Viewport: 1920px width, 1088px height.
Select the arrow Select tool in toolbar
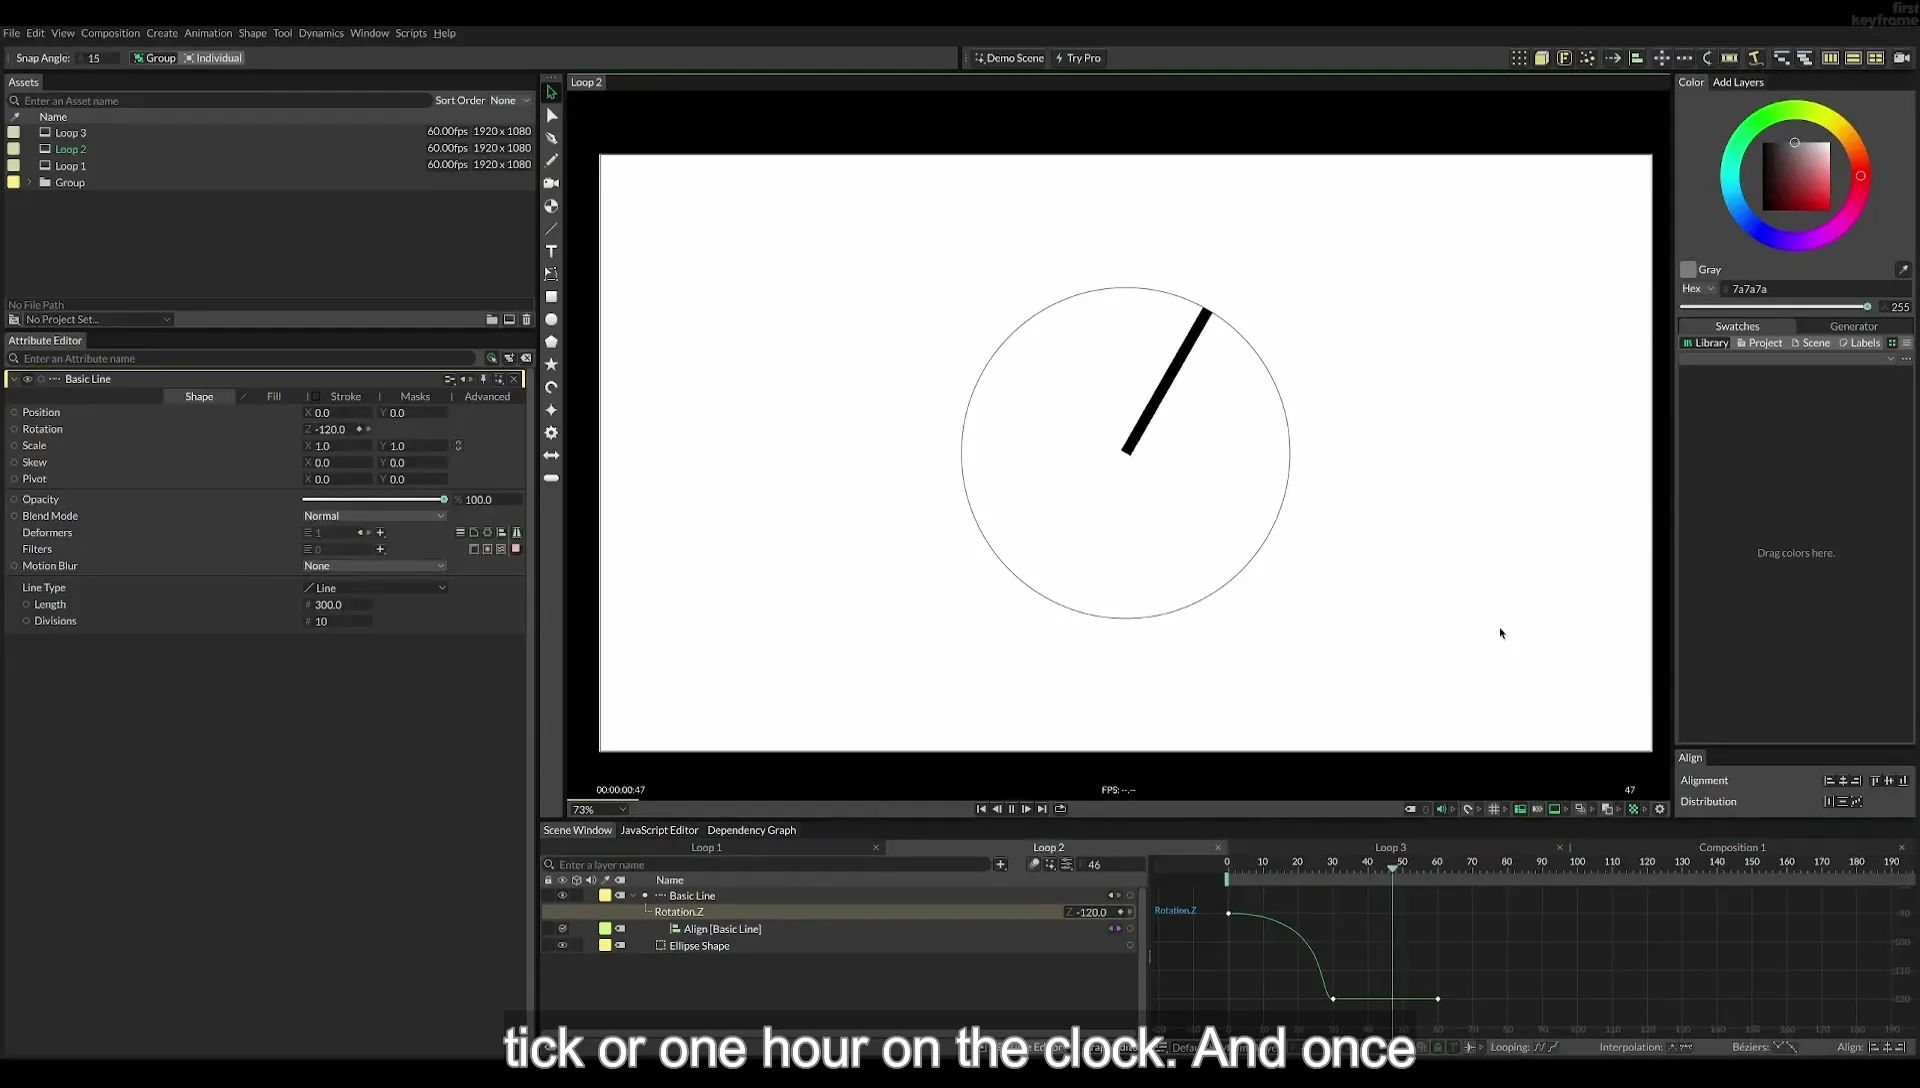tap(551, 92)
